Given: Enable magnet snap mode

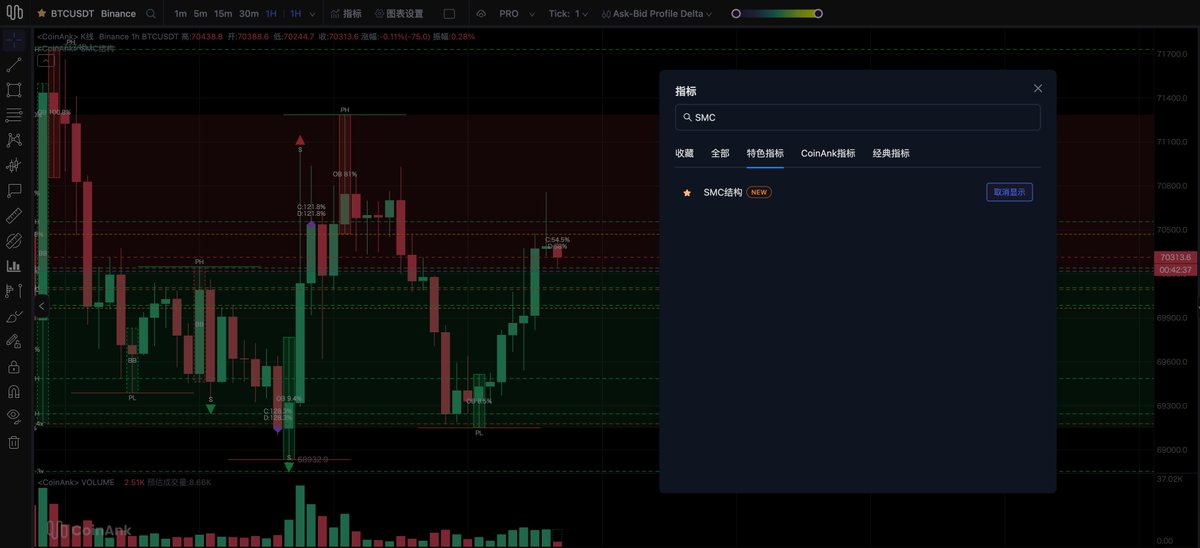Looking at the screenshot, I should [x=14, y=392].
